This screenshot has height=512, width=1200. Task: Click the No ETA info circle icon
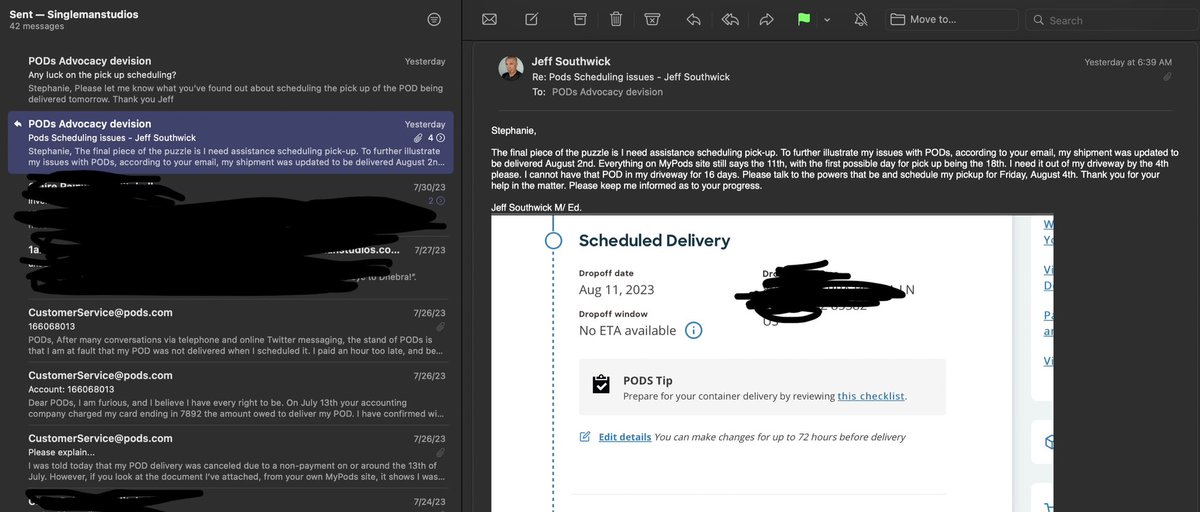[x=694, y=330]
